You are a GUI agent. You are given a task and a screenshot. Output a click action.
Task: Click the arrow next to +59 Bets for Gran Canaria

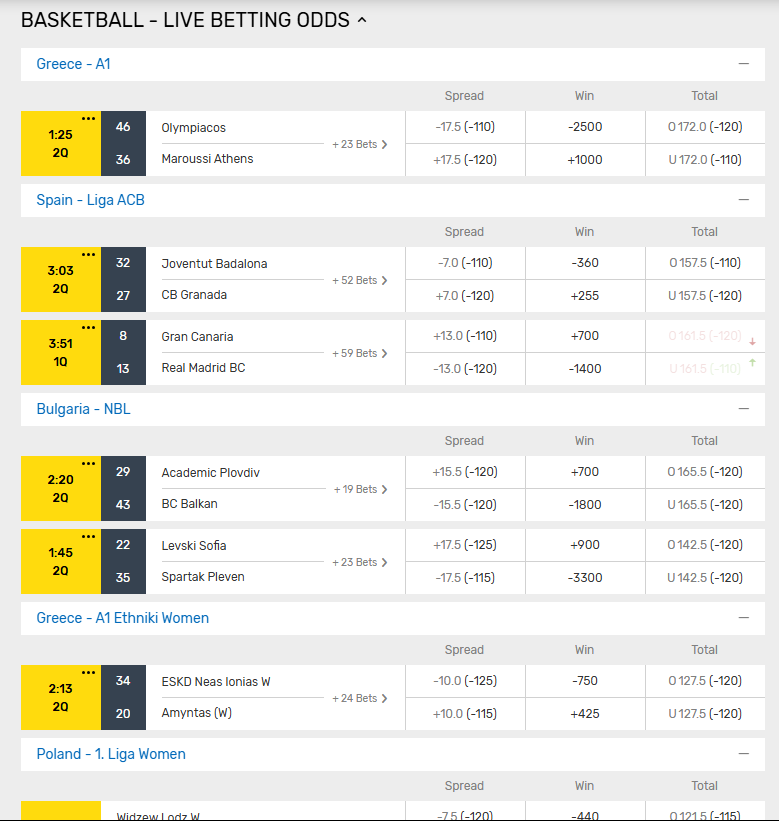click(384, 353)
